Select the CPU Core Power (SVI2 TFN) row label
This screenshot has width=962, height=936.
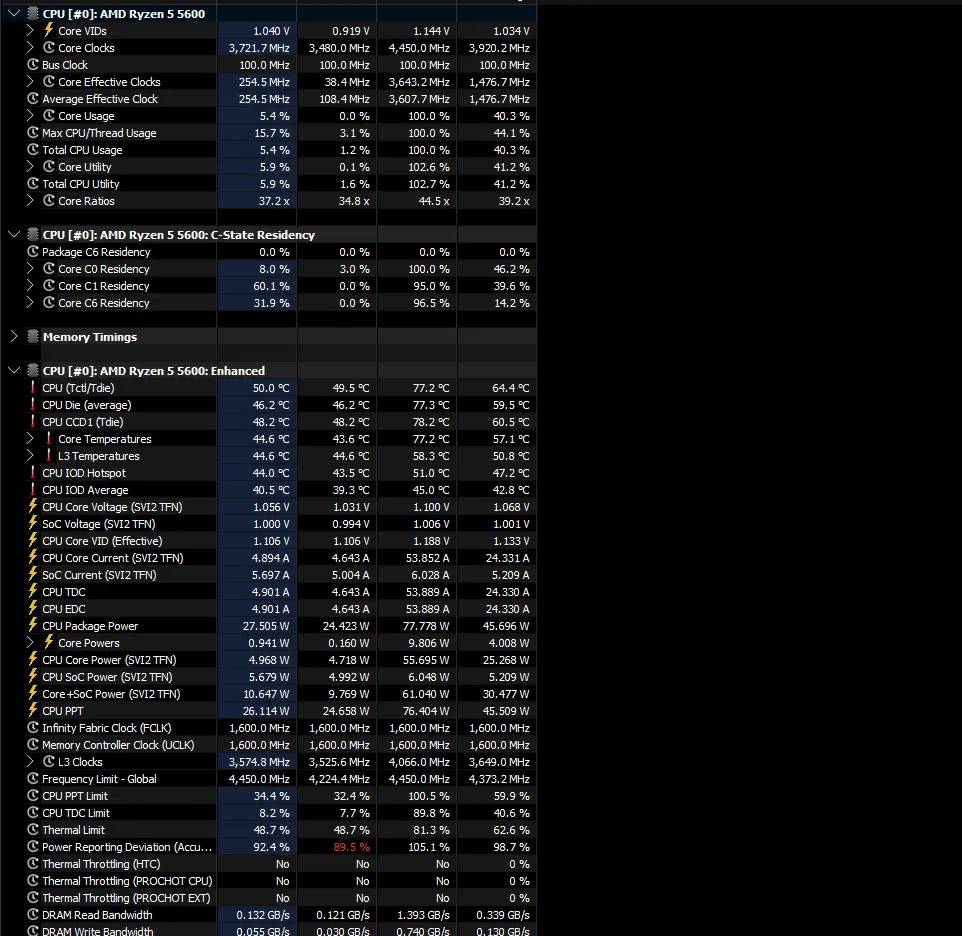point(109,660)
